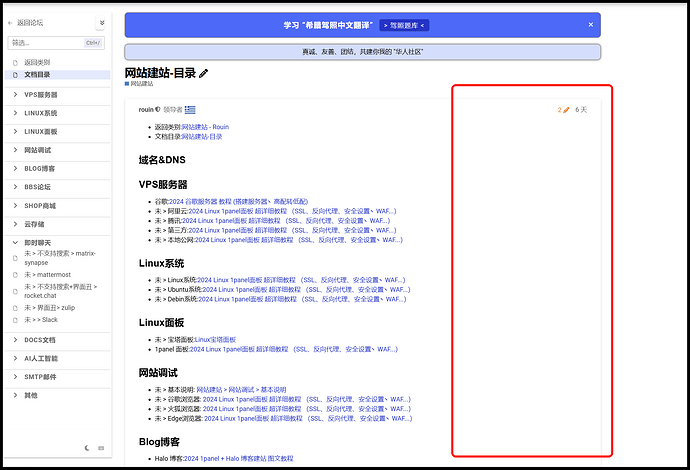Dismiss the blue banner with the X
Image resolution: width=690 pixels, height=470 pixels.
coord(591,25)
